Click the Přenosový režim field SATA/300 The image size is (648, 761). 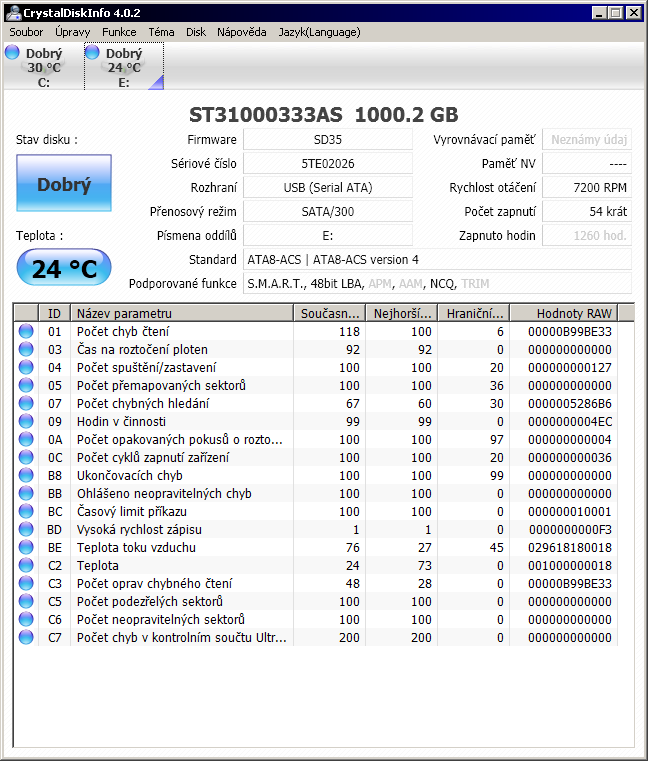pyautogui.click(x=328, y=212)
